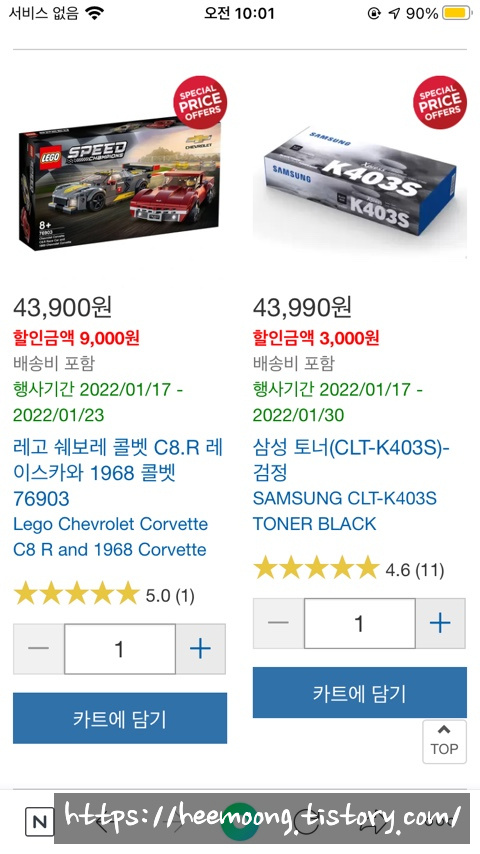Decrease Samsung toner quantity with minus

[x=278, y=623]
